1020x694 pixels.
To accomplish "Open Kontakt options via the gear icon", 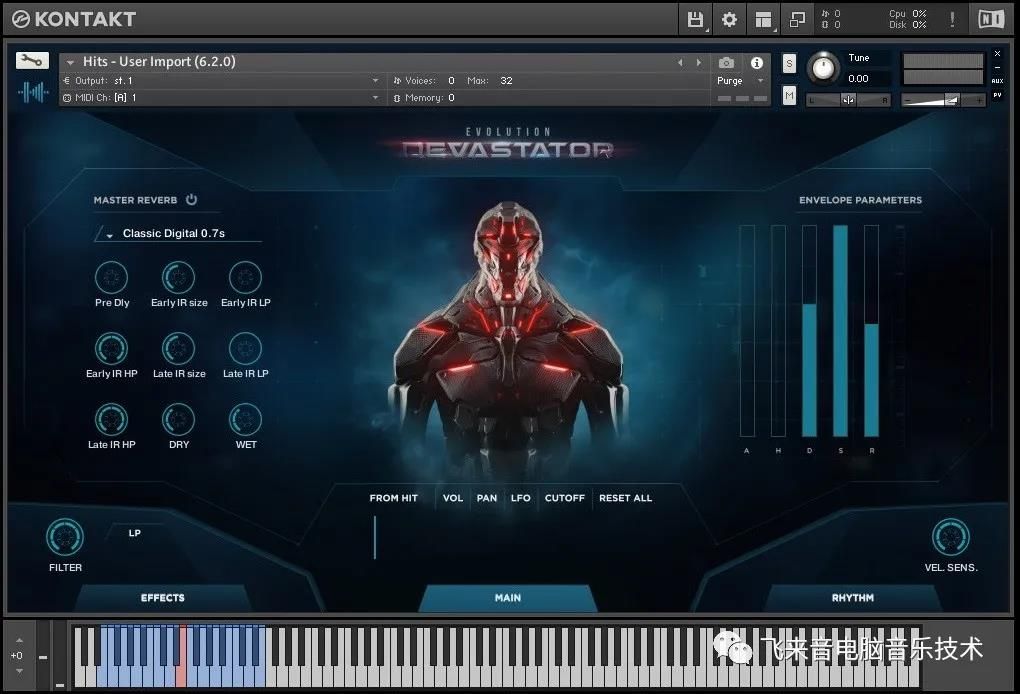I will click(729, 20).
